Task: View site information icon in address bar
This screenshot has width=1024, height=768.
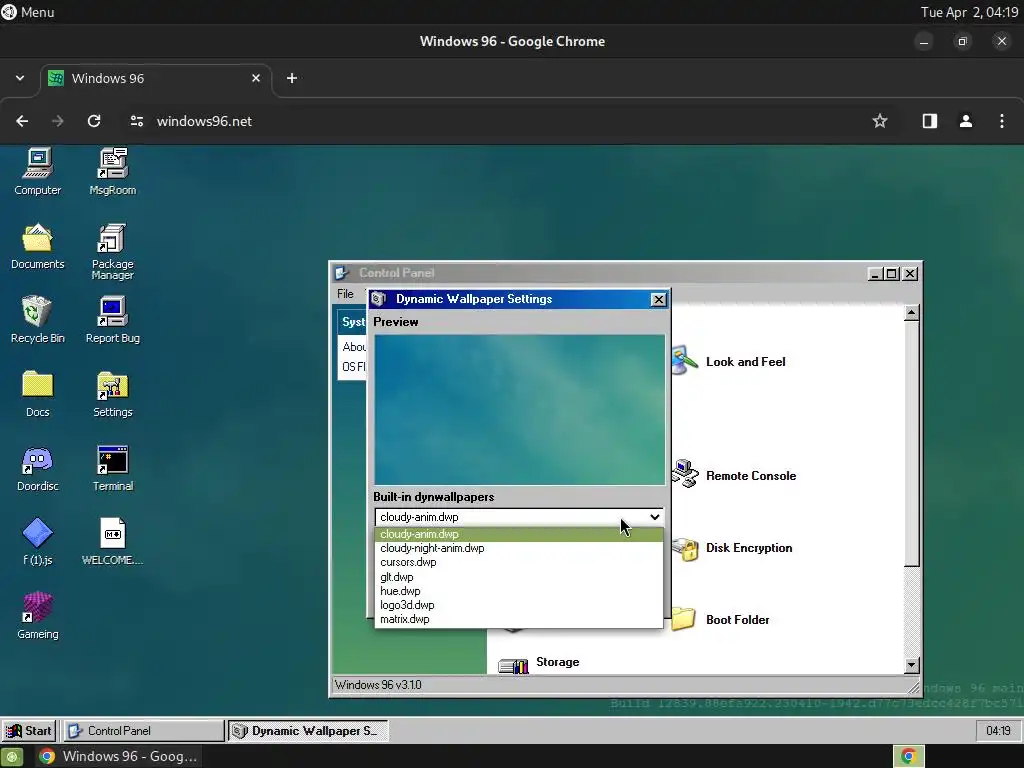Action: (x=136, y=121)
